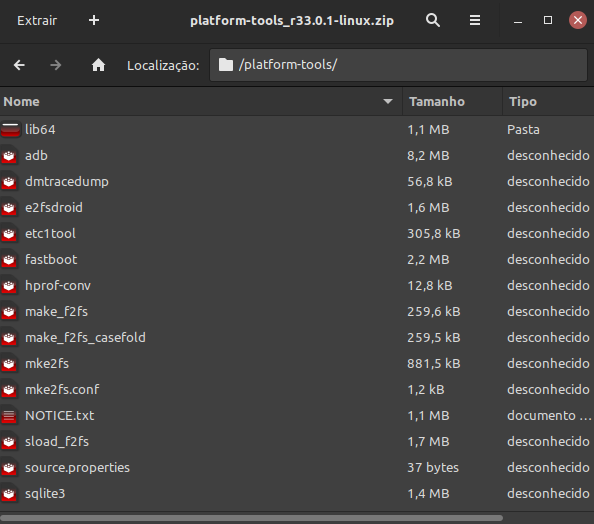
Task: Select the e2fsdroid file icon
Action: [9, 208]
